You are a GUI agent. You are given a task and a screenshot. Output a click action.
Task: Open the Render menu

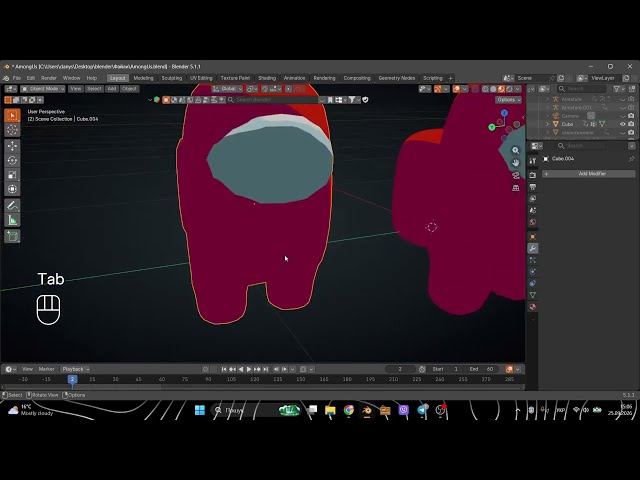click(x=49, y=78)
